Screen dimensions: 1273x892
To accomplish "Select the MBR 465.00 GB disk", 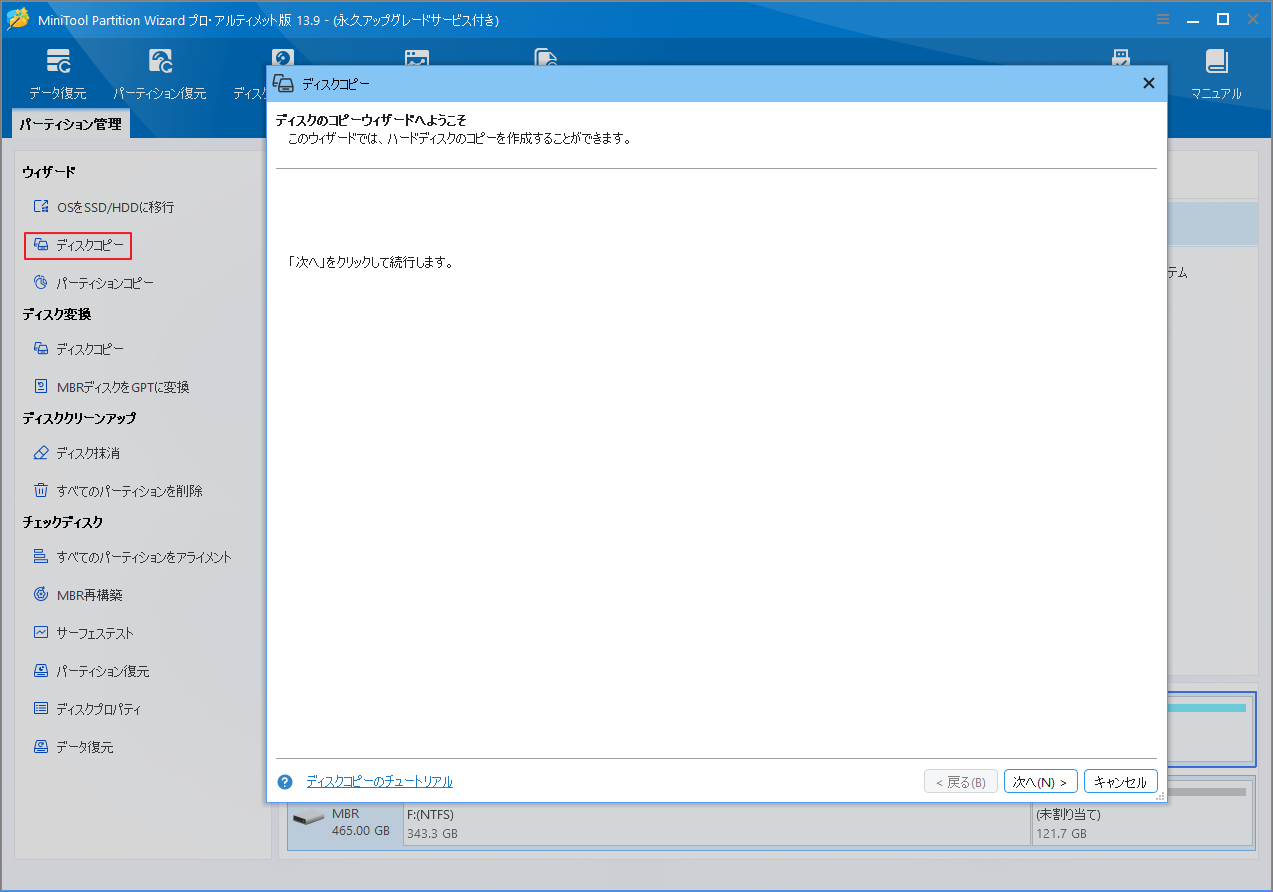I will click(345, 823).
